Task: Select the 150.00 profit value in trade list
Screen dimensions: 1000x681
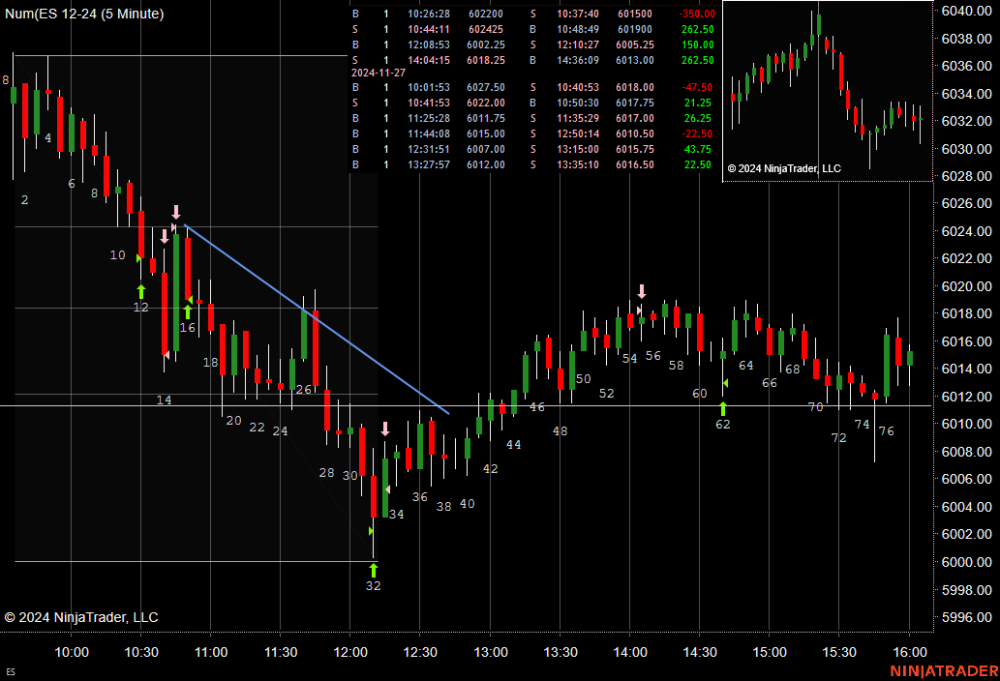Action: pyautogui.click(x=698, y=45)
